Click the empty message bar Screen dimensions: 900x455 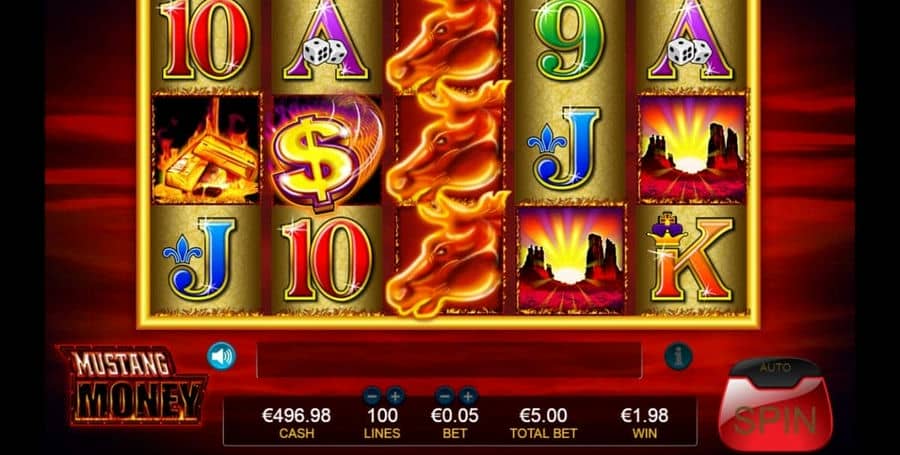coord(449,360)
